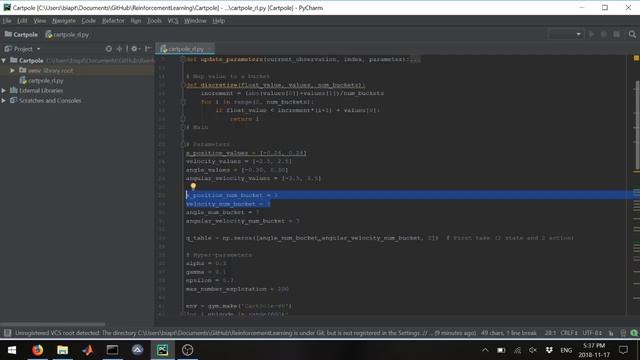
Task: Toggle fold marker beside discretize definition
Action: (x=183, y=85)
